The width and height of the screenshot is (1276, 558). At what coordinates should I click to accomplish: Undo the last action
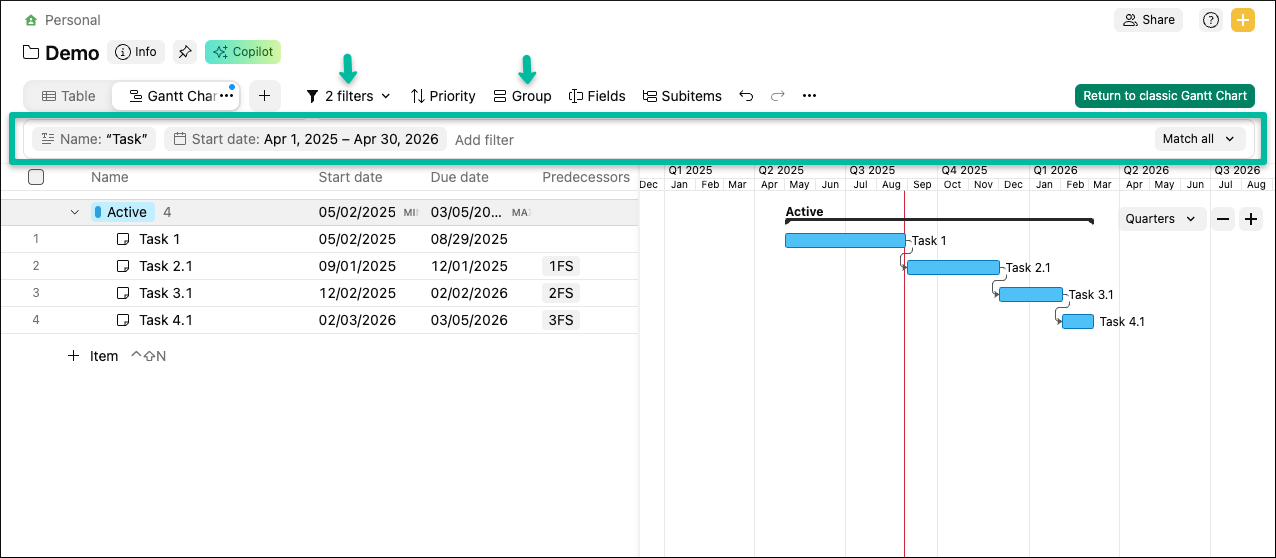(746, 96)
